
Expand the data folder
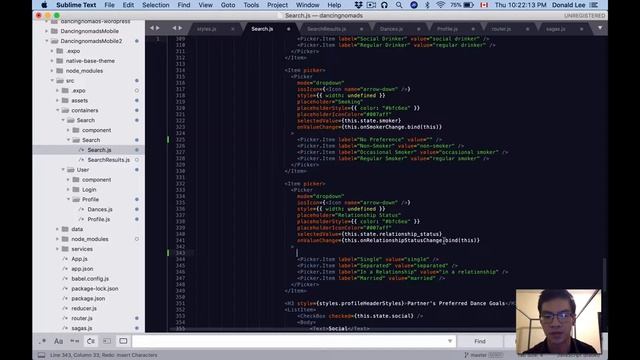pos(58,229)
